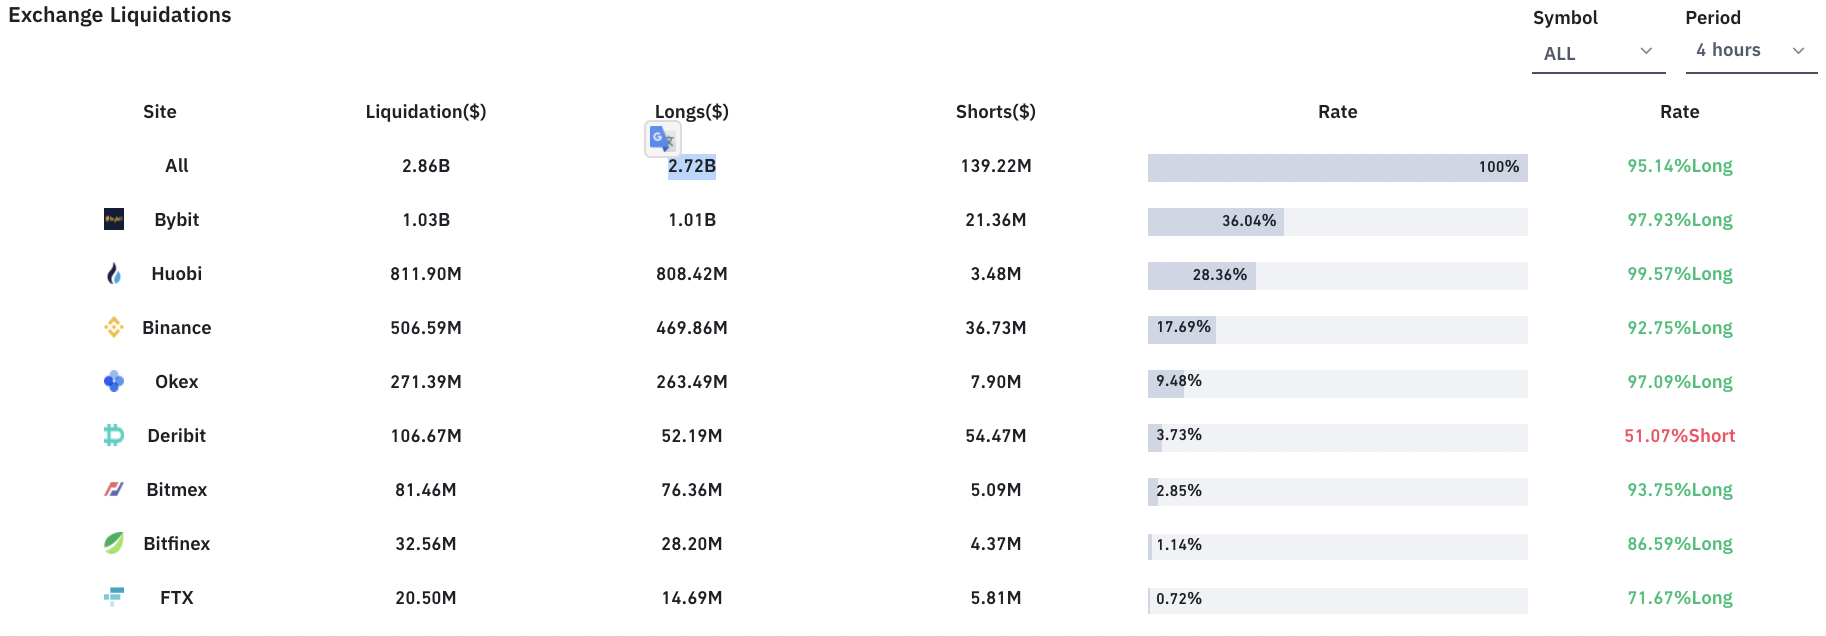
Task: Click the Bybit exchange logo icon
Action: (114, 219)
